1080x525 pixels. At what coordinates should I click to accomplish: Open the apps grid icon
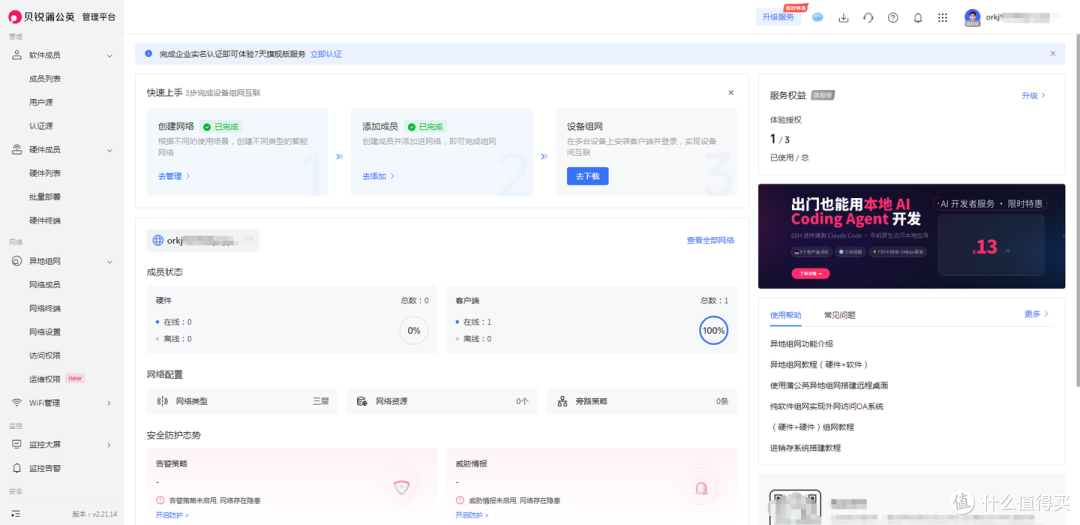(942, 18)
